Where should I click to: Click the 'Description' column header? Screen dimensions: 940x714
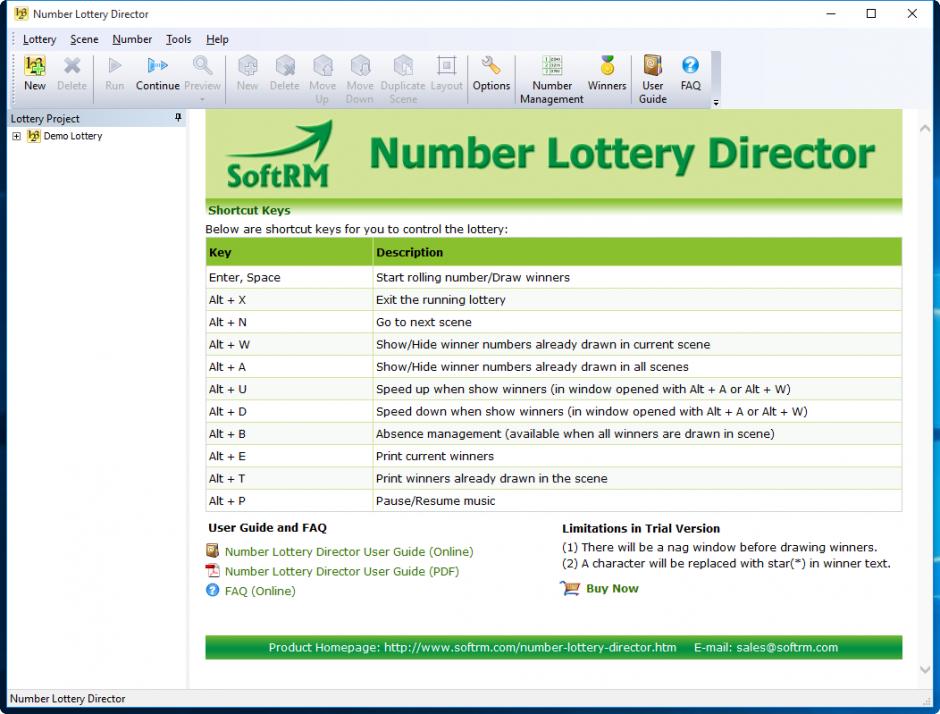coord(637,252)
